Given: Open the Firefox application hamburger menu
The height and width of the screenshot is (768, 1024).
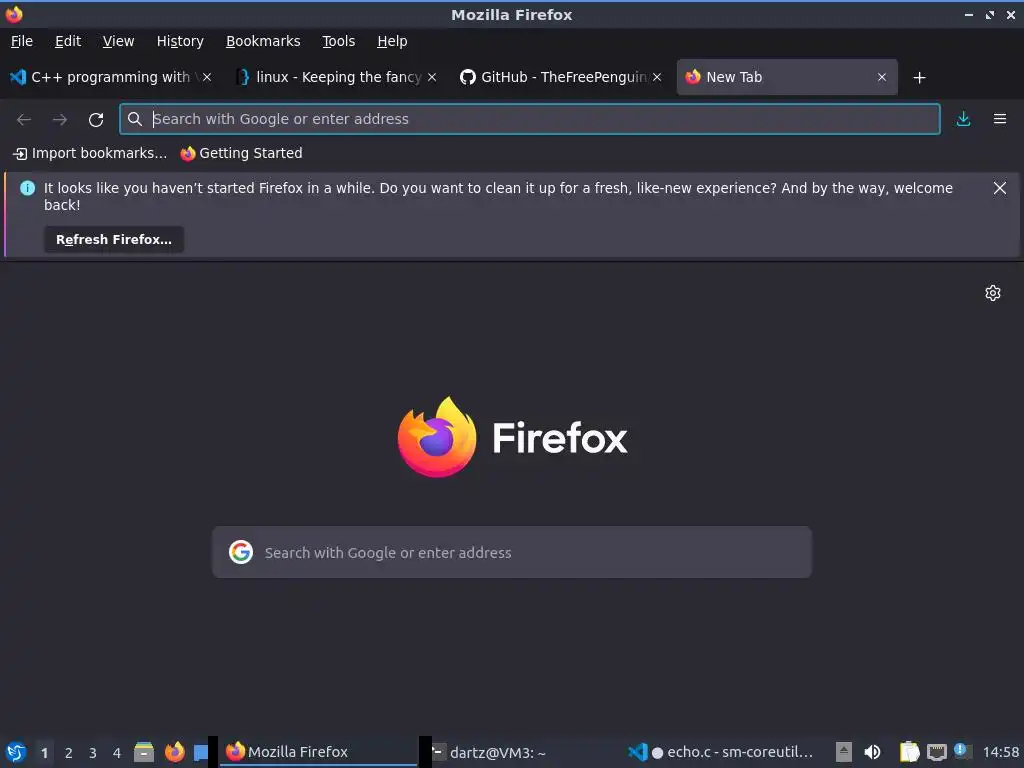Looking at the screenshot, I should click(1000, 119).
